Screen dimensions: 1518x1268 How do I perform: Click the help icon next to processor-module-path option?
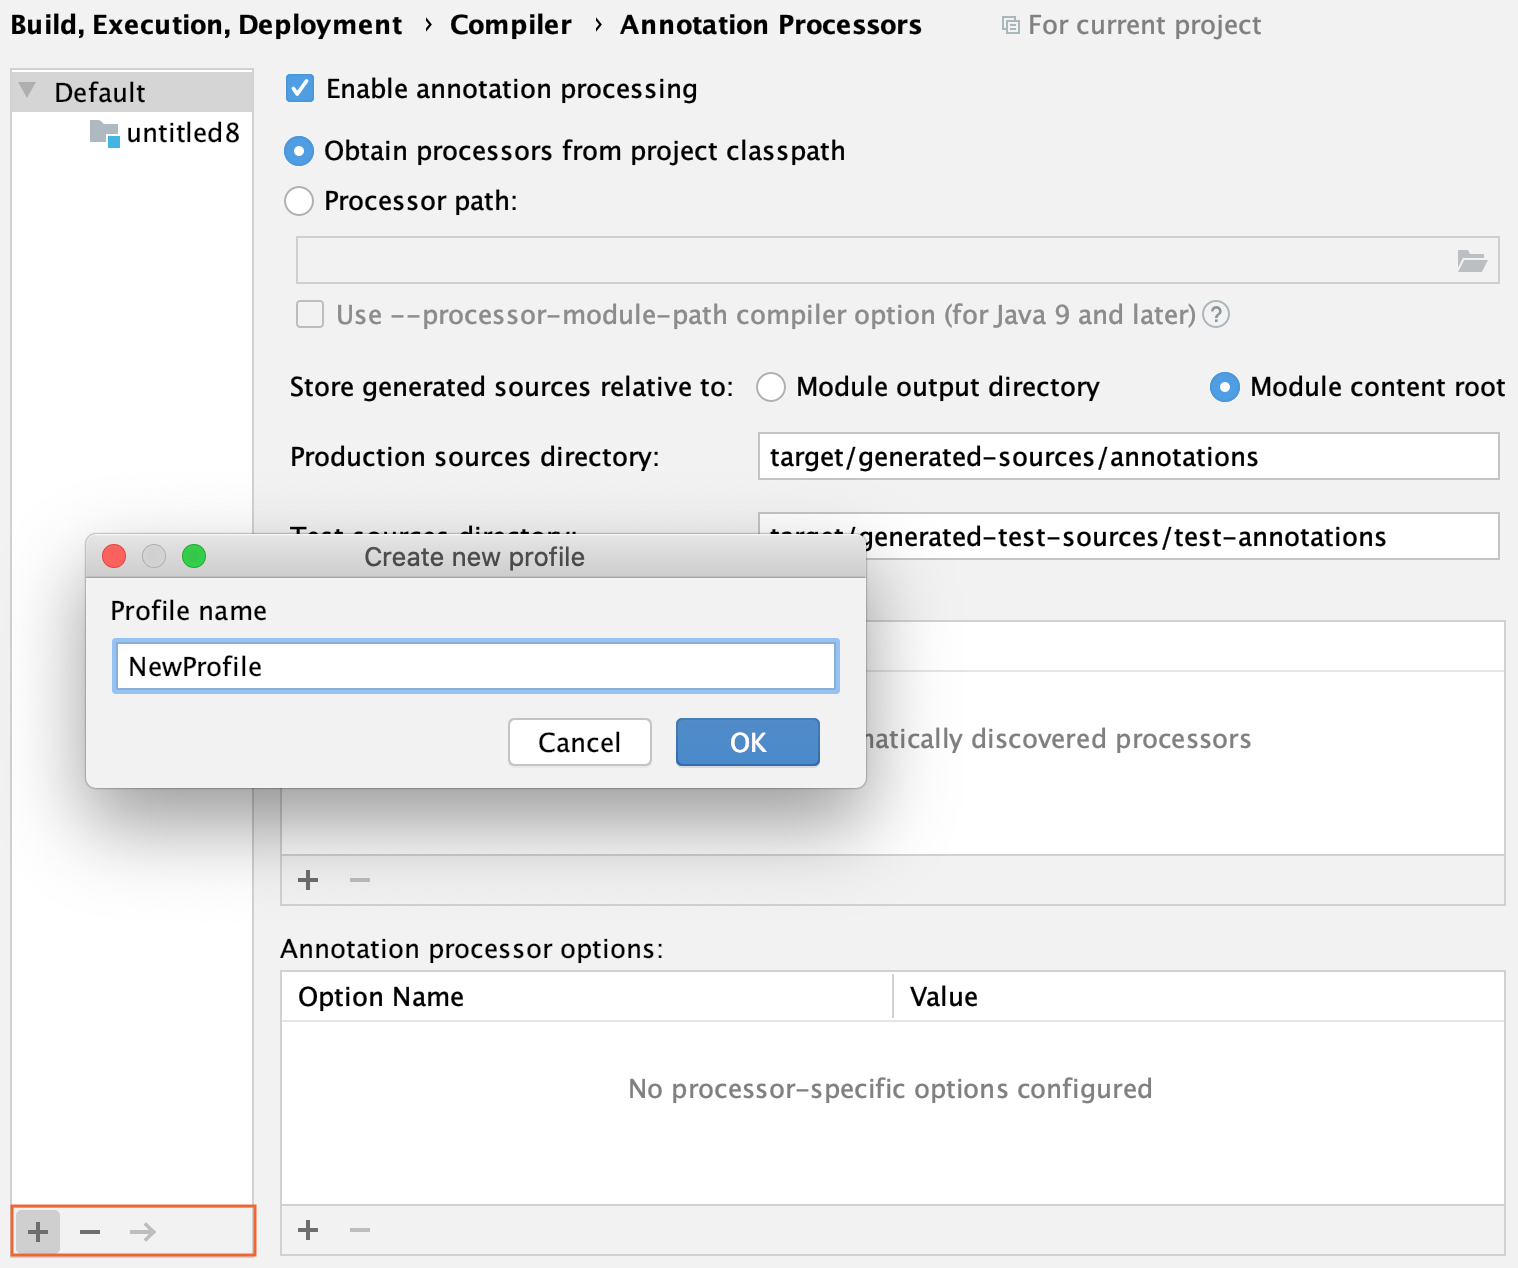click(x=1217, y=315)
